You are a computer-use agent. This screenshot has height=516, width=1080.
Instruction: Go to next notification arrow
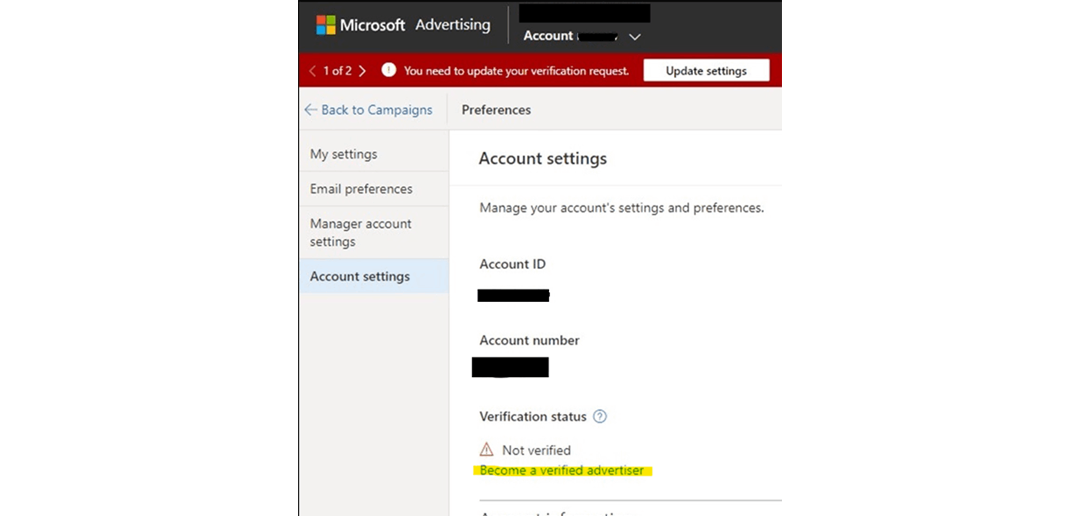pos(362,71)
